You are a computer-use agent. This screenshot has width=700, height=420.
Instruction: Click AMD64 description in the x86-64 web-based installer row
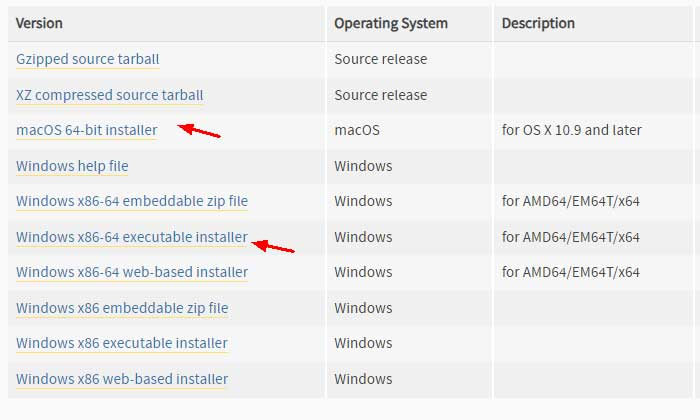click(x=571, y=272)
